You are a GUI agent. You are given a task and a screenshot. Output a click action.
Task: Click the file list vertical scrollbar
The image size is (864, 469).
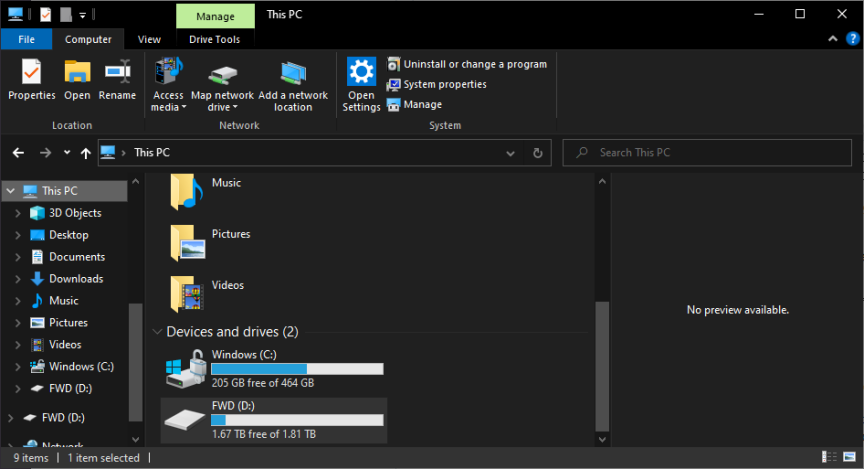pos(601,360)
